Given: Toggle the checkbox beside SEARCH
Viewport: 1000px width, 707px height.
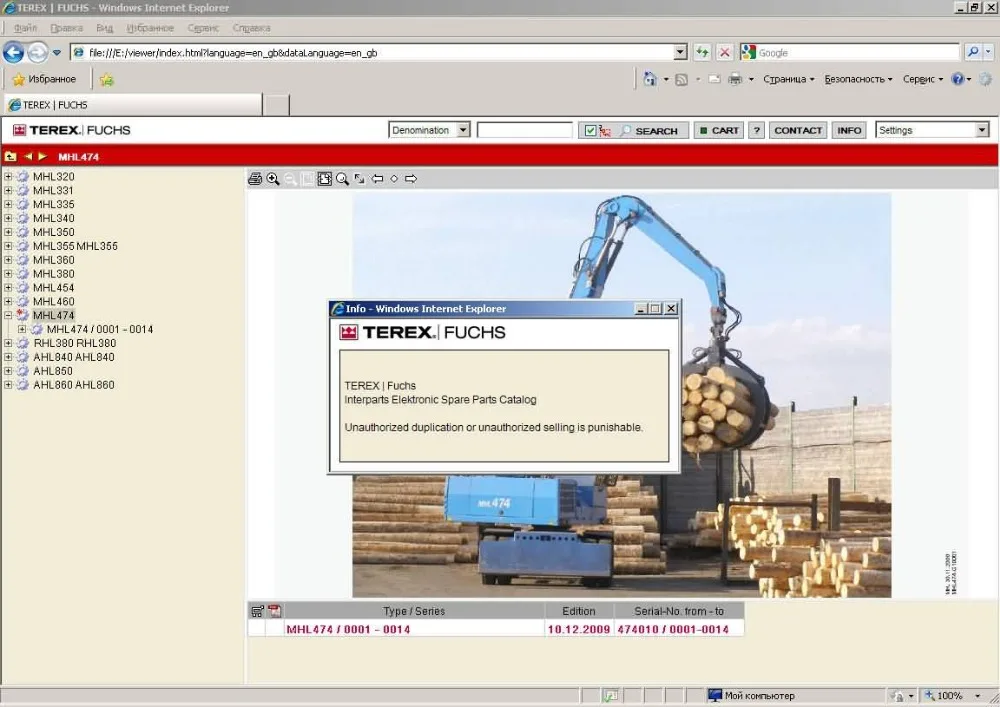Looking at the screenshot, I should pyautogui.click(x=591, y=131).
